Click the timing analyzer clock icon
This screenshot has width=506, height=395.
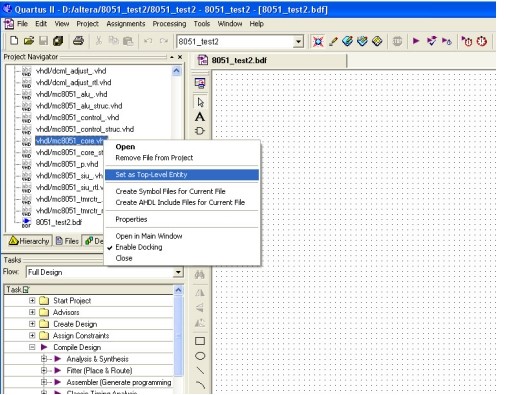[482, 41]
